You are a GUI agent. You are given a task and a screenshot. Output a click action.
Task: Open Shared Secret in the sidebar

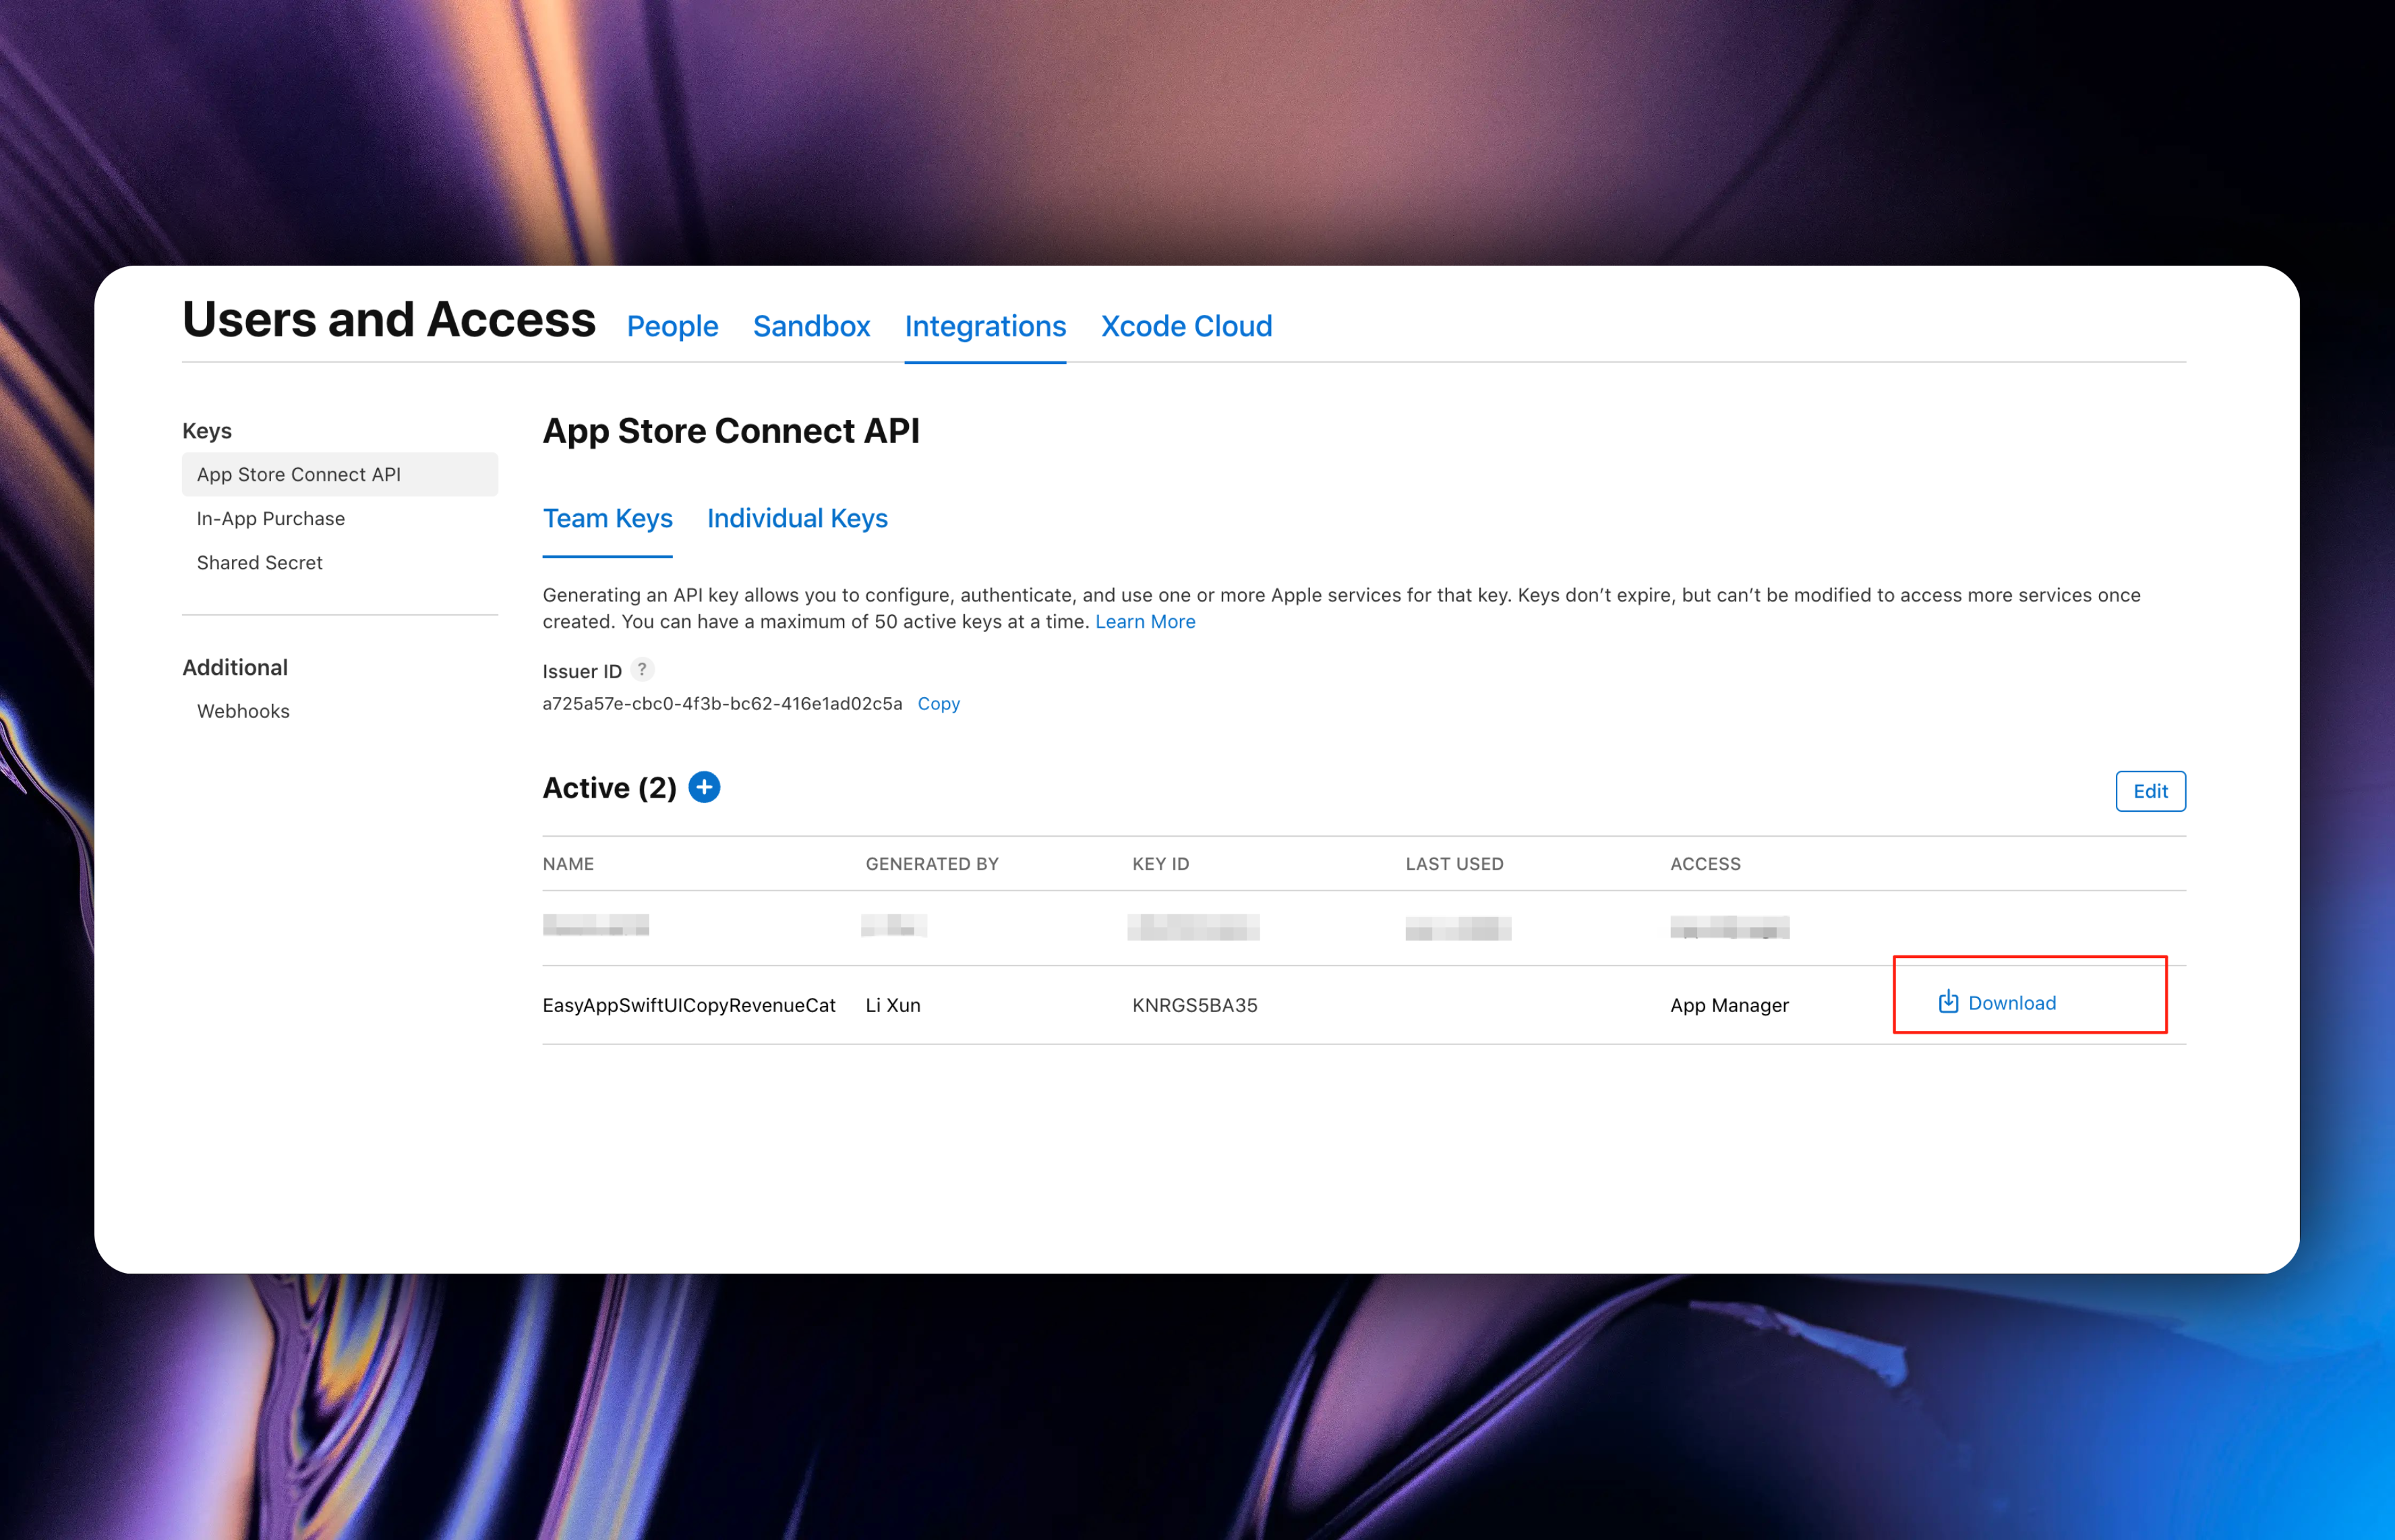(x=259, y=563)
